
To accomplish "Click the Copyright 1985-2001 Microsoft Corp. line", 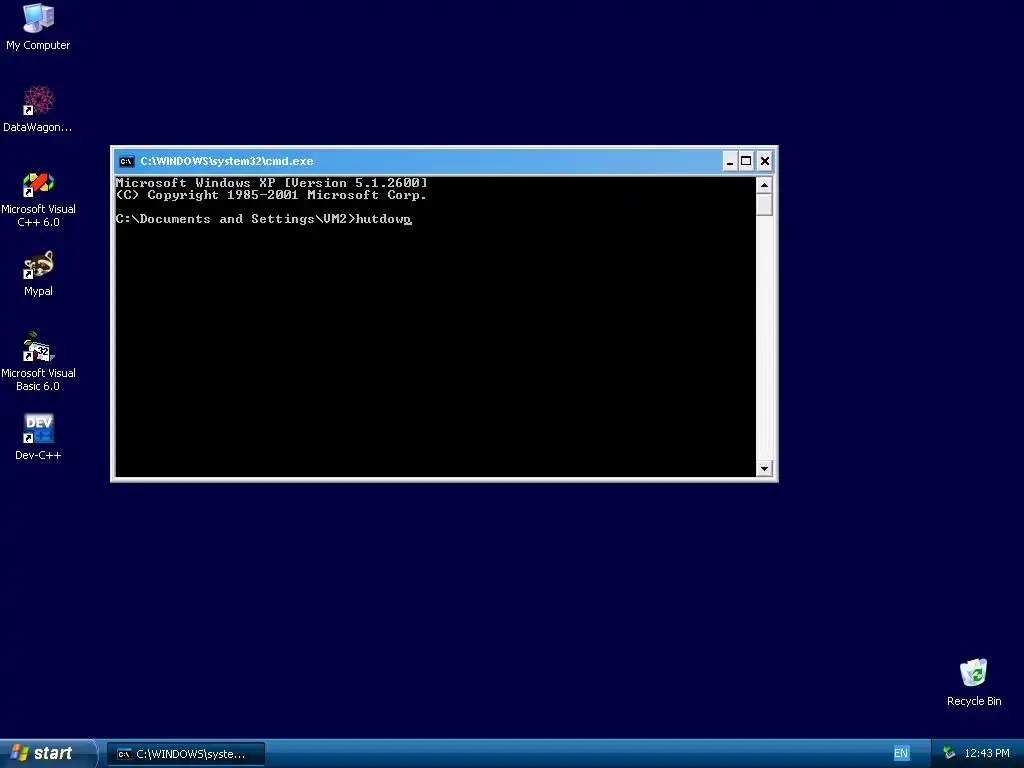I will pos(272,195).
